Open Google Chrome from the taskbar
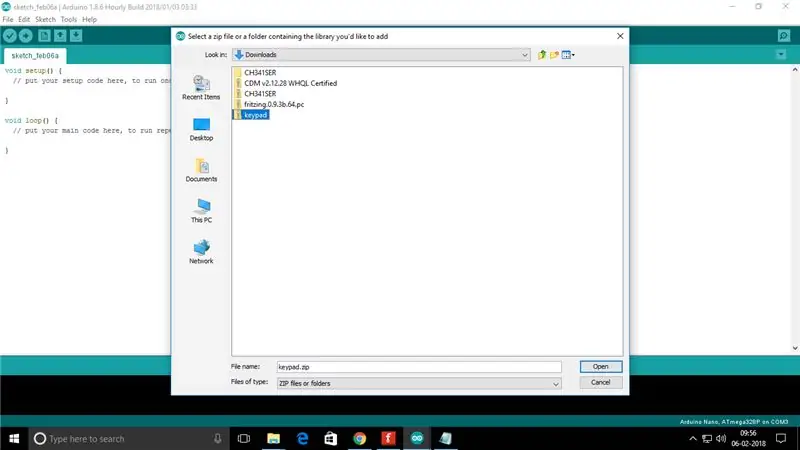This screenshot has width=800, height=450. click(x=359, y=439)
